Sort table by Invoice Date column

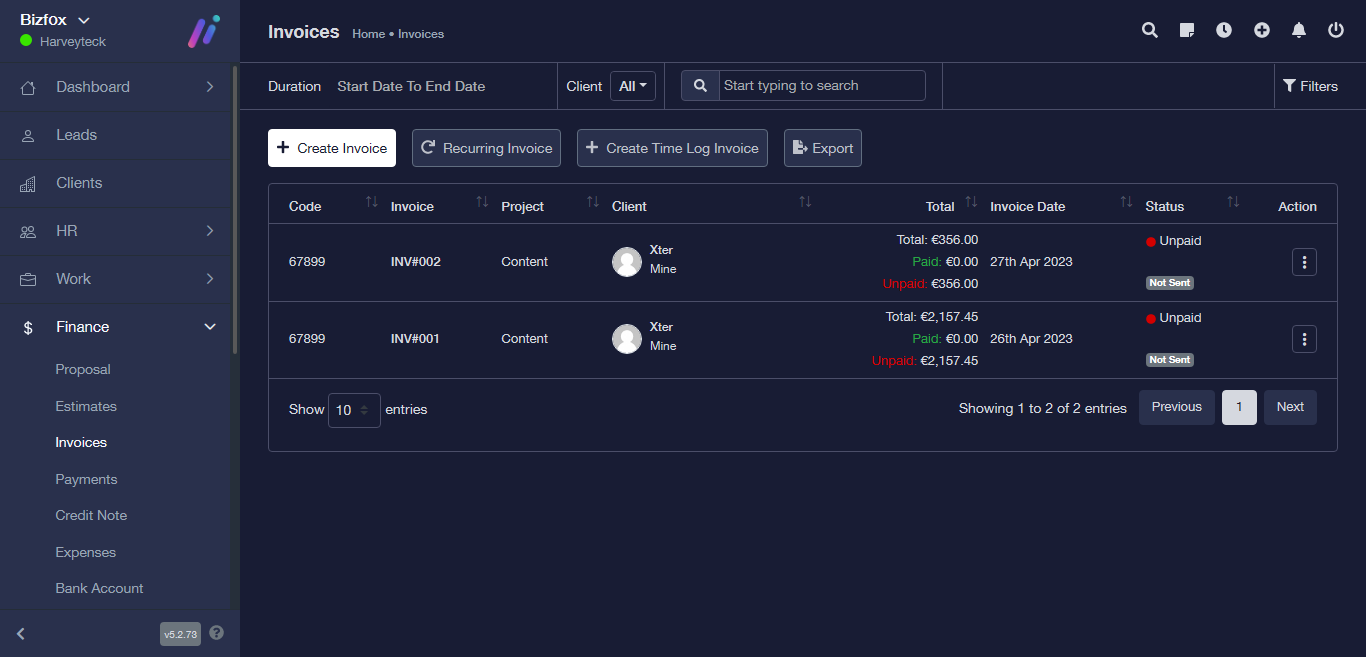[1126, 203]
